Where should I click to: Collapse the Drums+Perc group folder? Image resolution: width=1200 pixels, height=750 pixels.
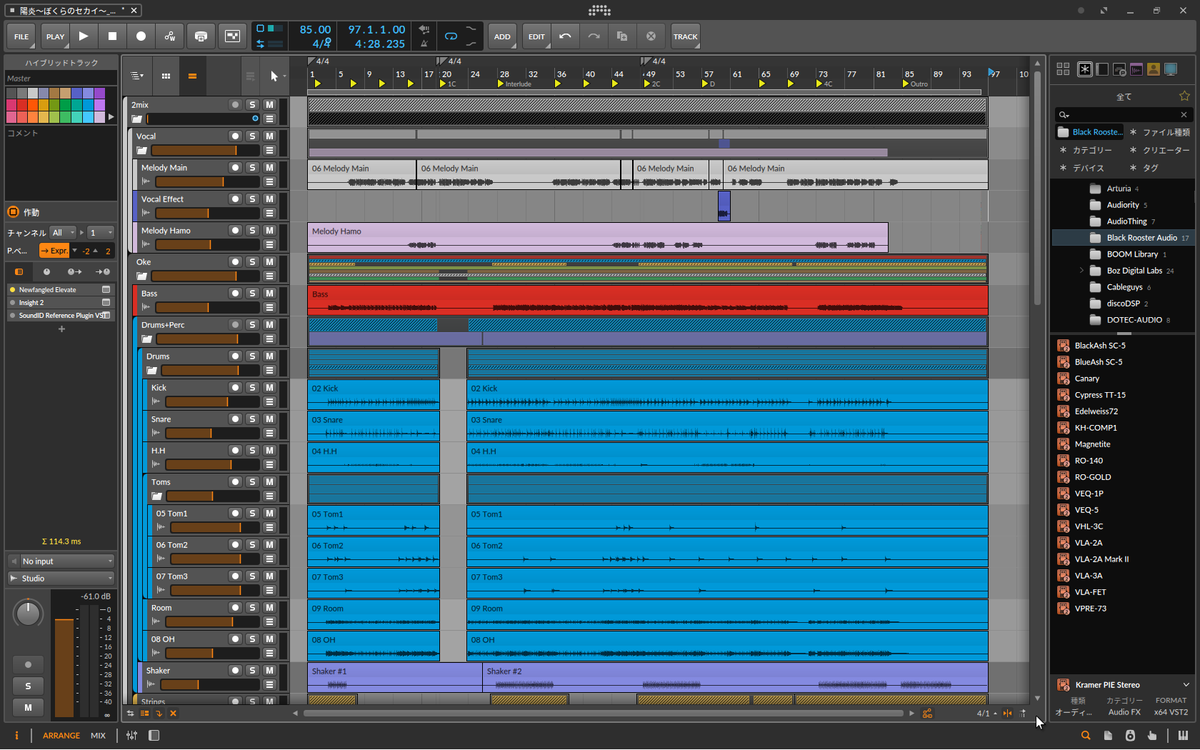pyautogui.click(x=147, y=340)
